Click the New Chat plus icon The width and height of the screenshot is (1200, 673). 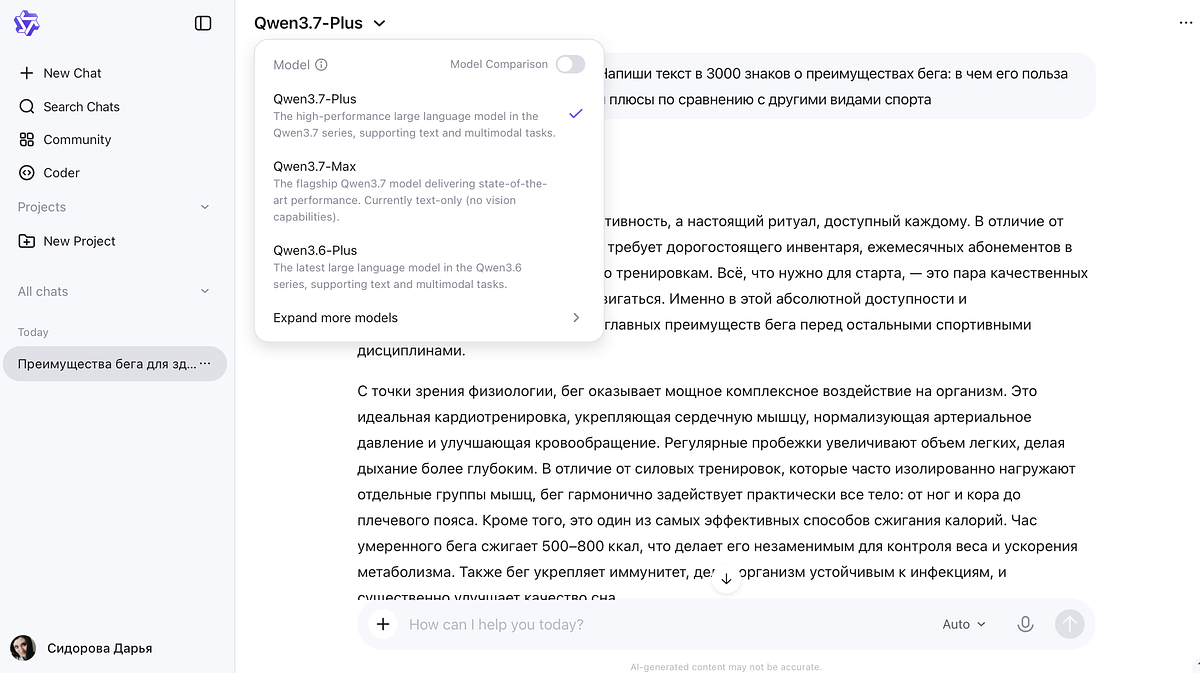pyautogui.click(x=27, y=73)
